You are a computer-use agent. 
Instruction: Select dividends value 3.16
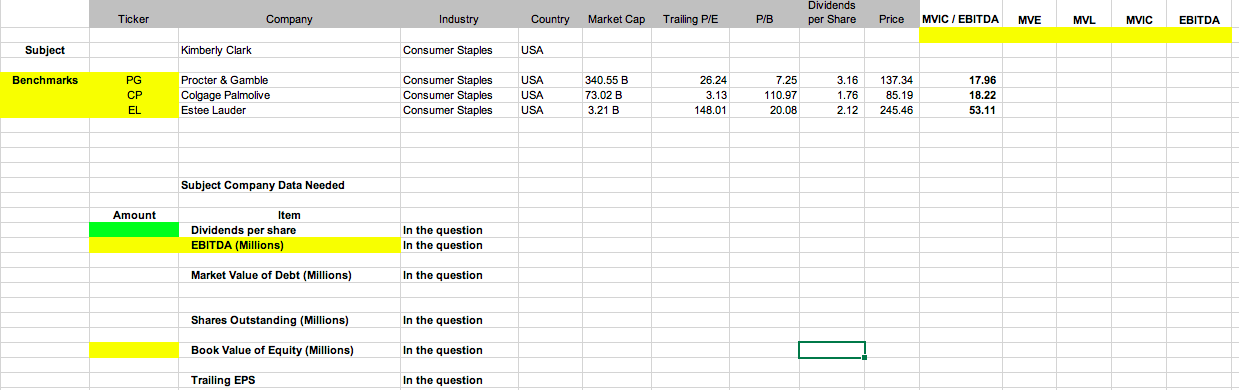[x=832, y=80]
